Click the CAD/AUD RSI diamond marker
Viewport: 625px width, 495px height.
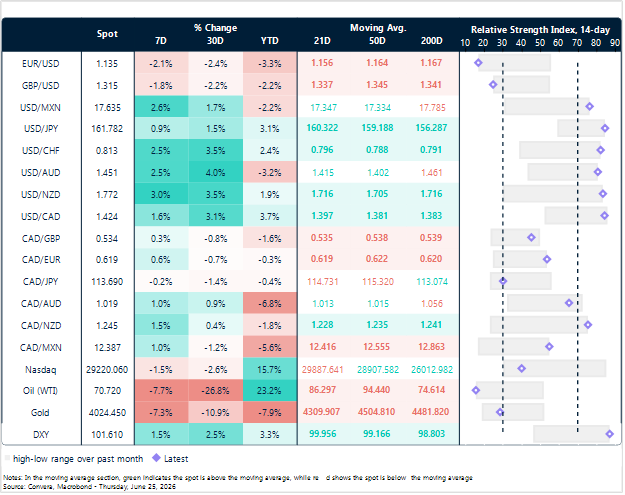coord(569,303)
